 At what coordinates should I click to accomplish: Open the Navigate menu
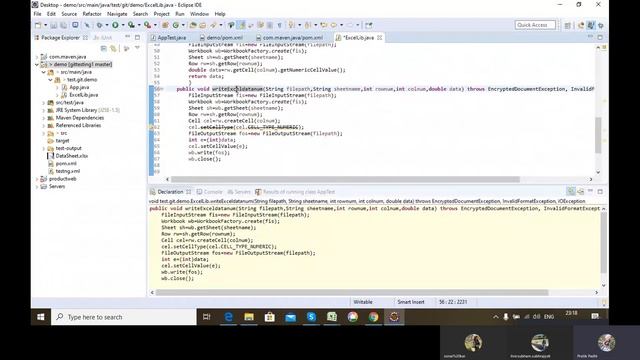click(117, 14)
